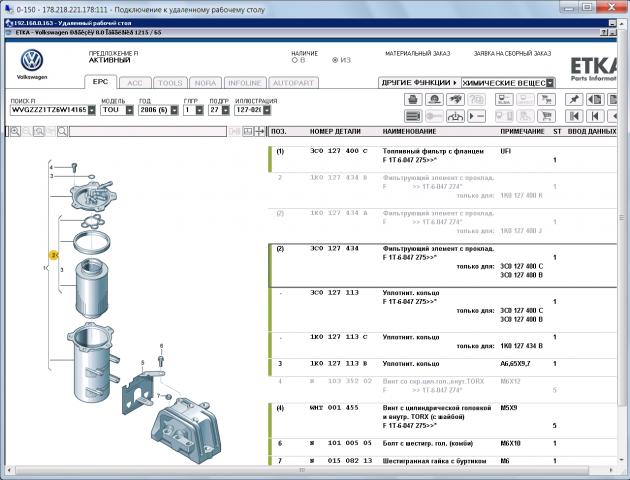
Task: Click the third magnifier icon in illustration toolbar
Action: click(39, 131)
